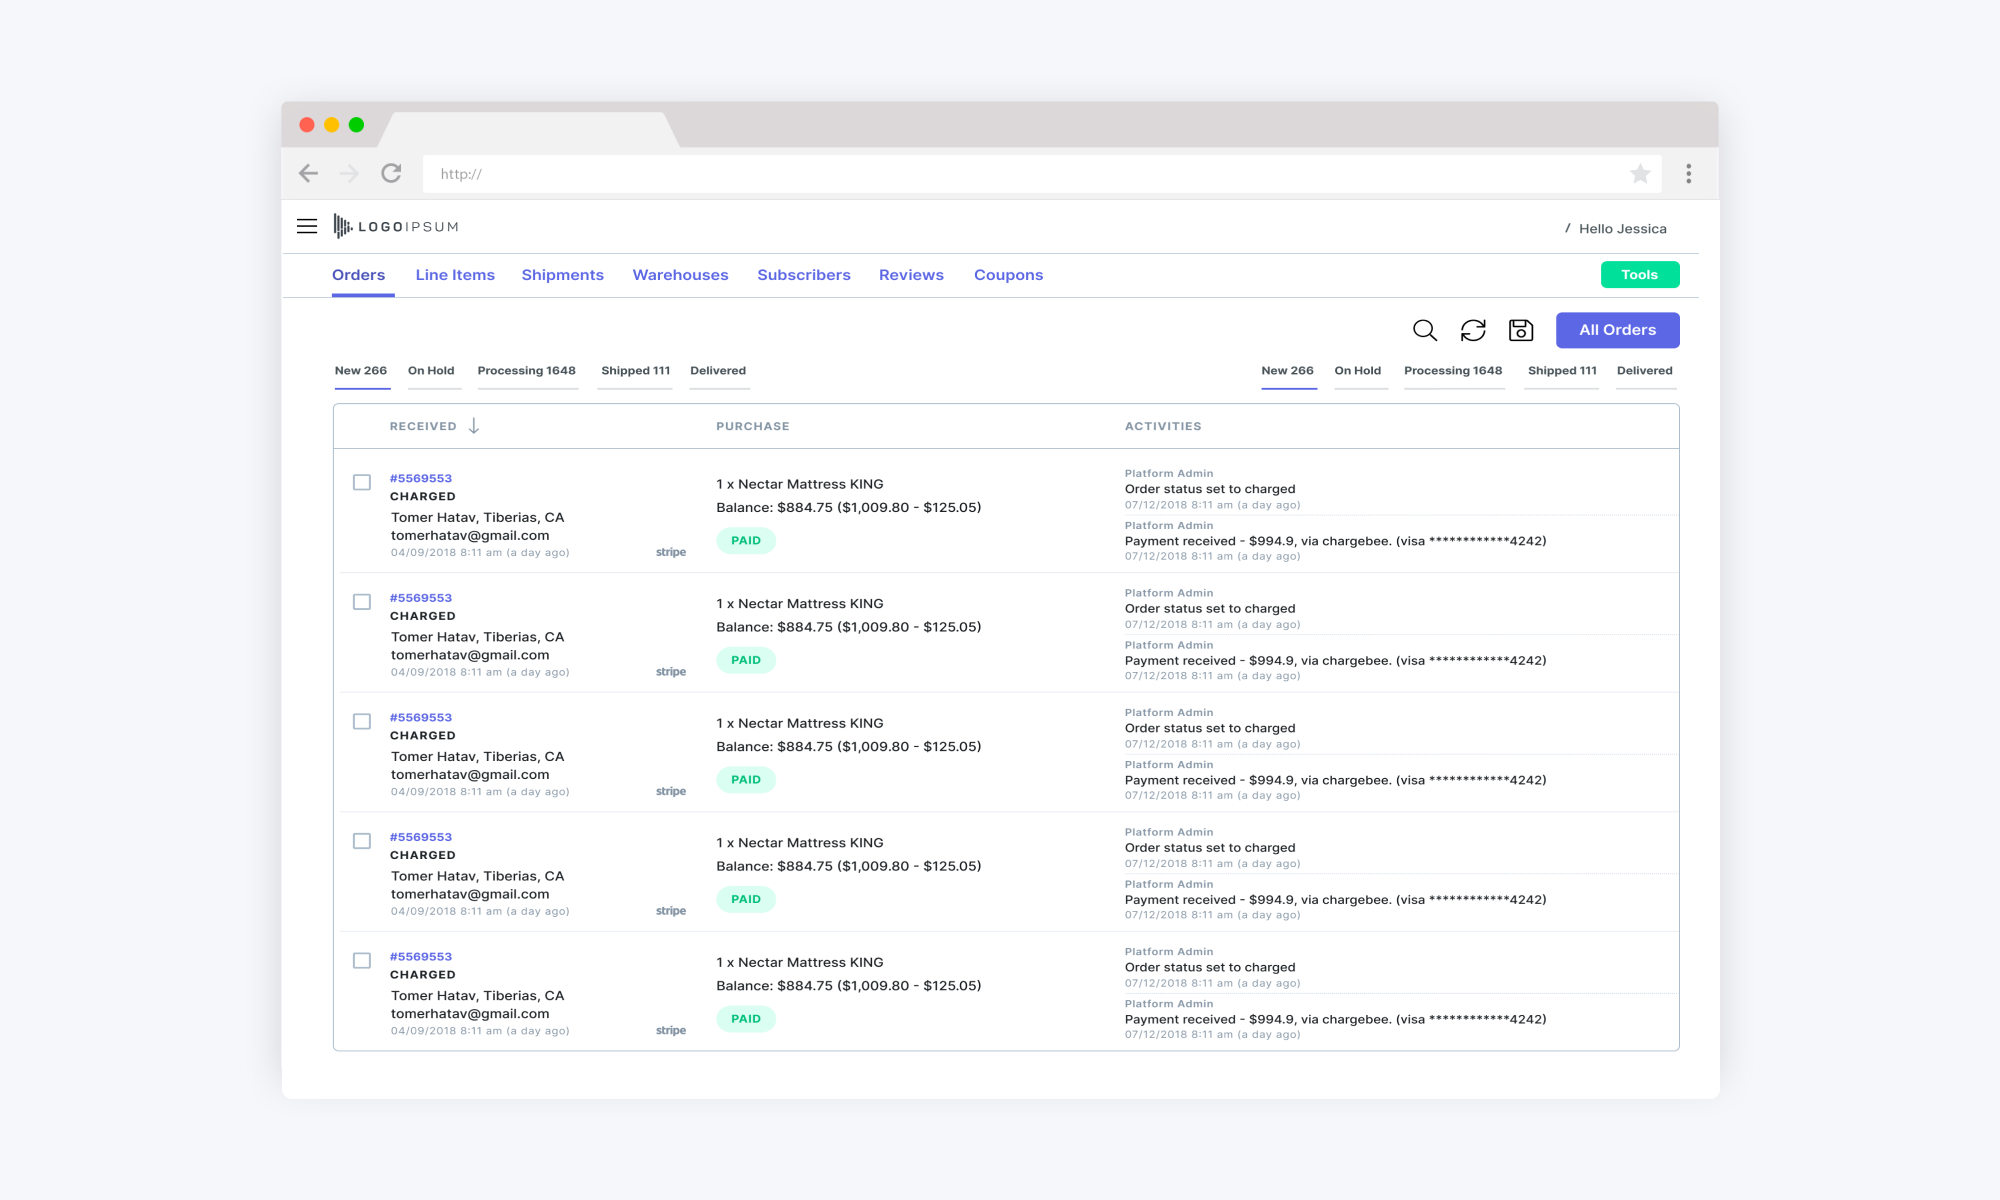Click the Logoipsum logo

point(396,227)
